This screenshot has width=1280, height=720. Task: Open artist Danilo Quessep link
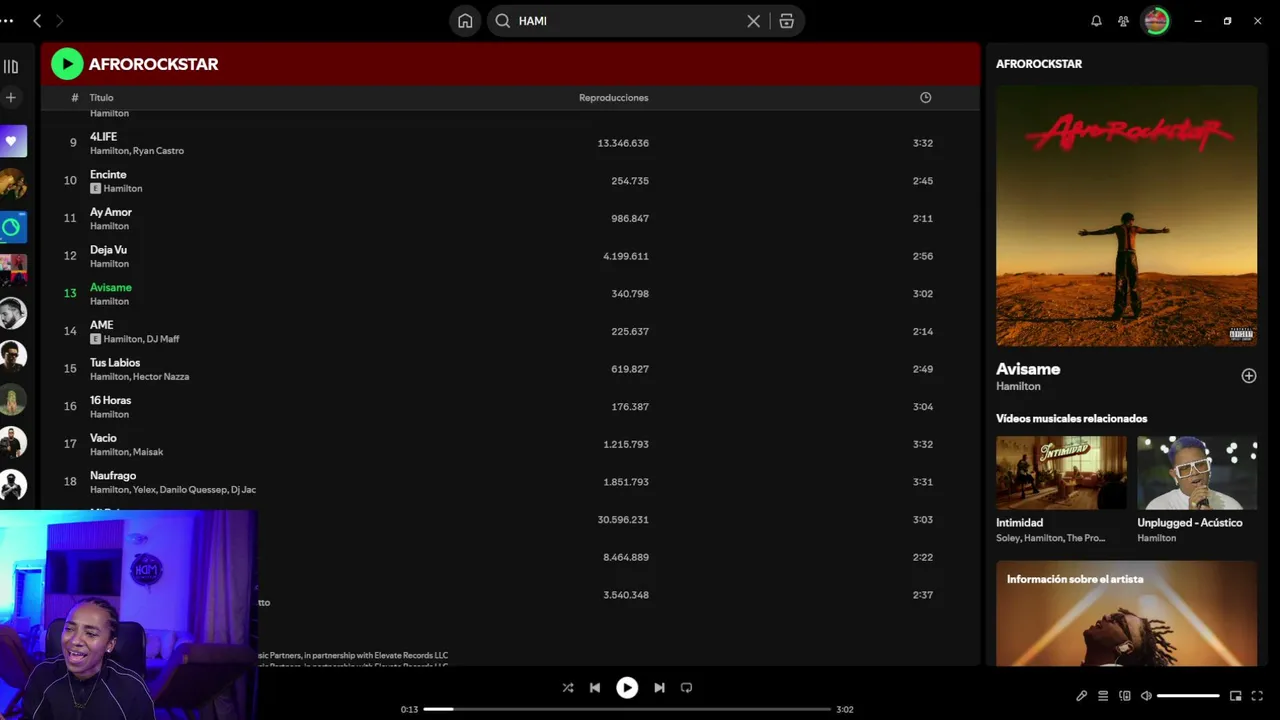[x=194, y=490]
